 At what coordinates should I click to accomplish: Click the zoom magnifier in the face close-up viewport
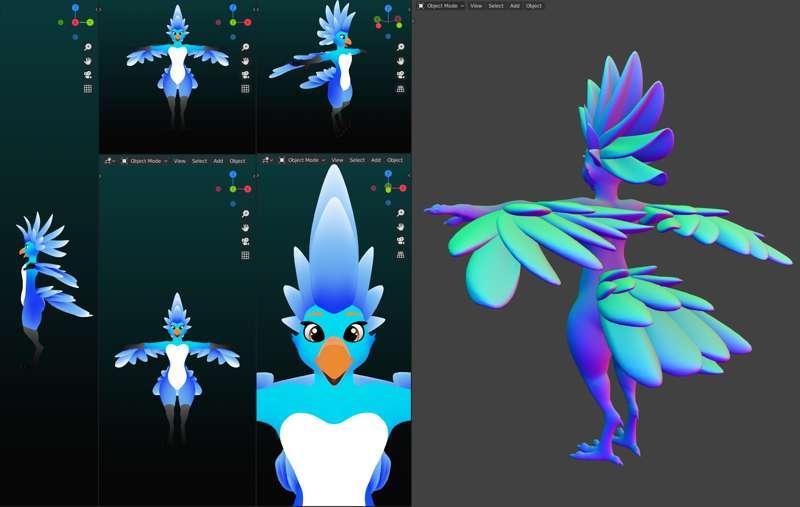pos(401,213)
